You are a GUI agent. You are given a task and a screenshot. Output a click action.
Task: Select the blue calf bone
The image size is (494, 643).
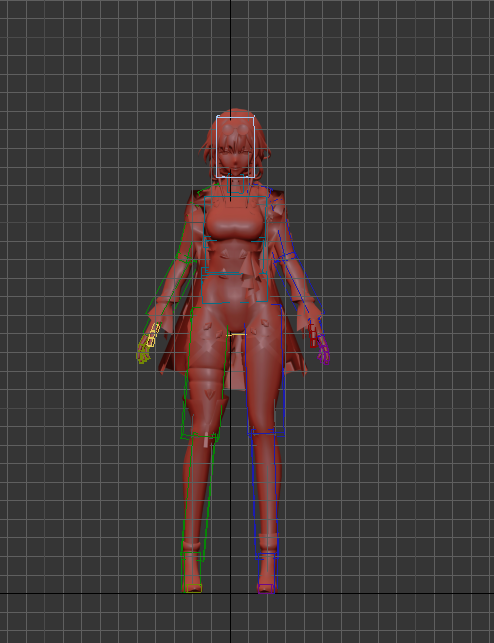click(x=265, y=494)
